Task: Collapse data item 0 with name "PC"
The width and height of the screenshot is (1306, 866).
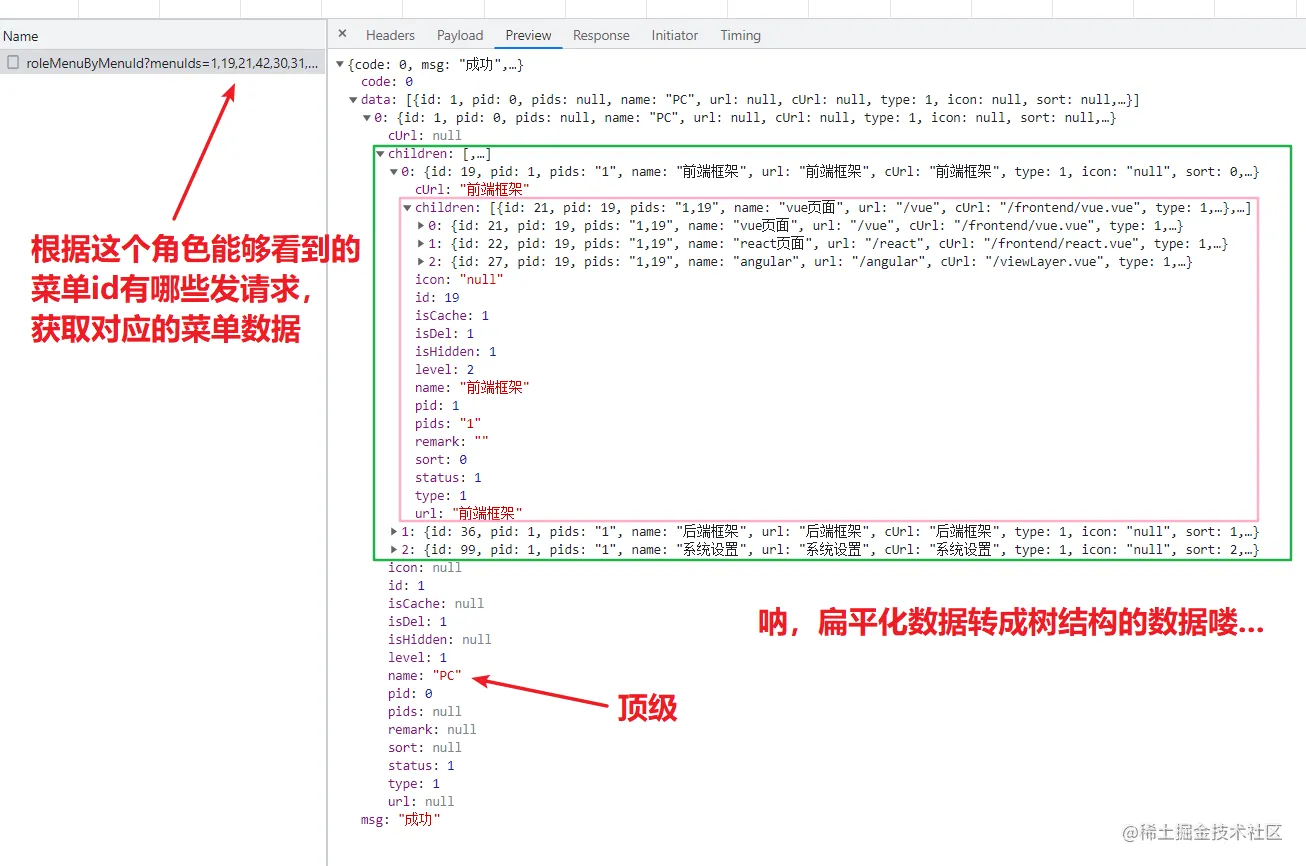Action: click(x=367, y=118)
